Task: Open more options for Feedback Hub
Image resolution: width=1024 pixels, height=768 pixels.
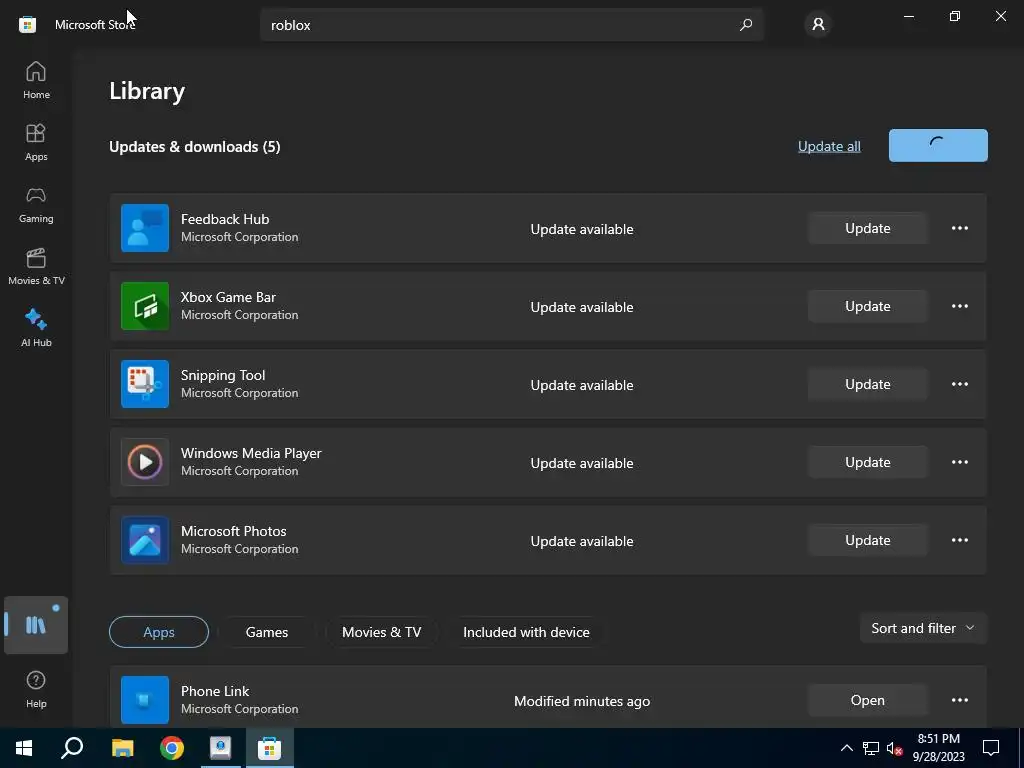Action: [959, 228]
